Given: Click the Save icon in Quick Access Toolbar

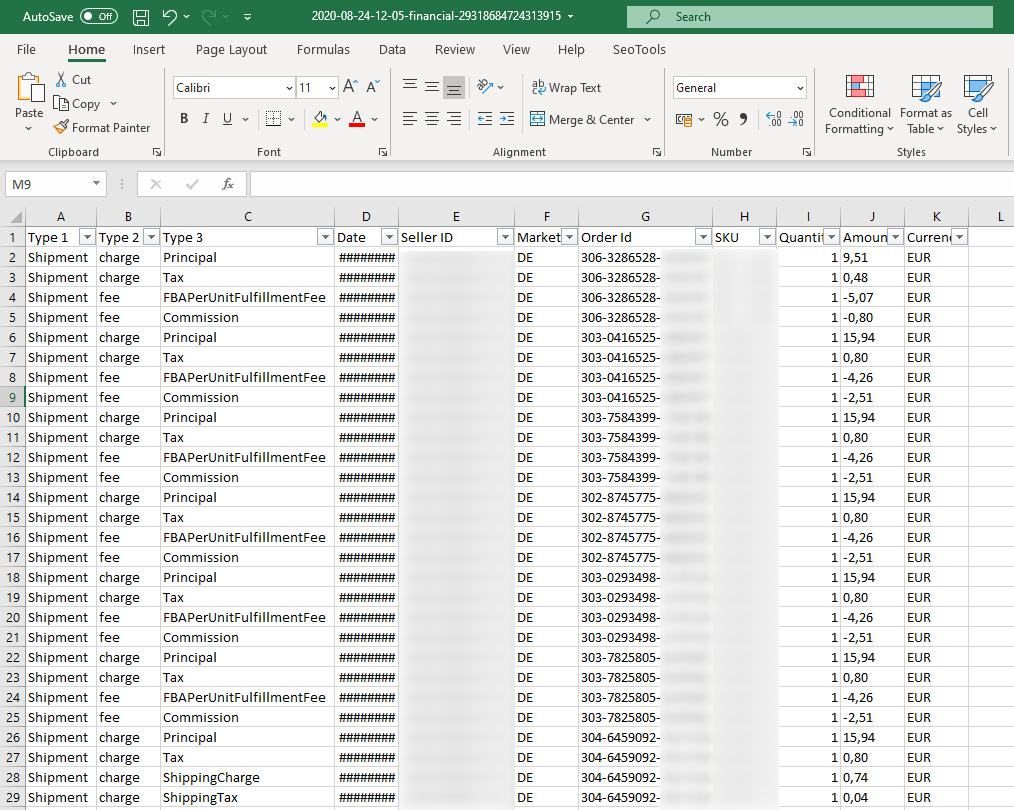Looking at the screenshot, I should tap(140, 16).
